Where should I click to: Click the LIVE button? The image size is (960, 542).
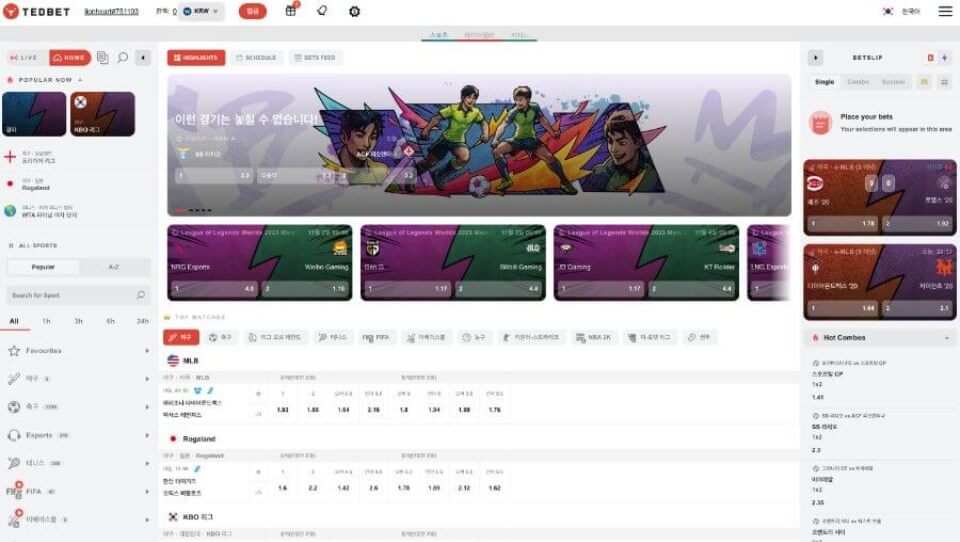(x=24, y=58)
